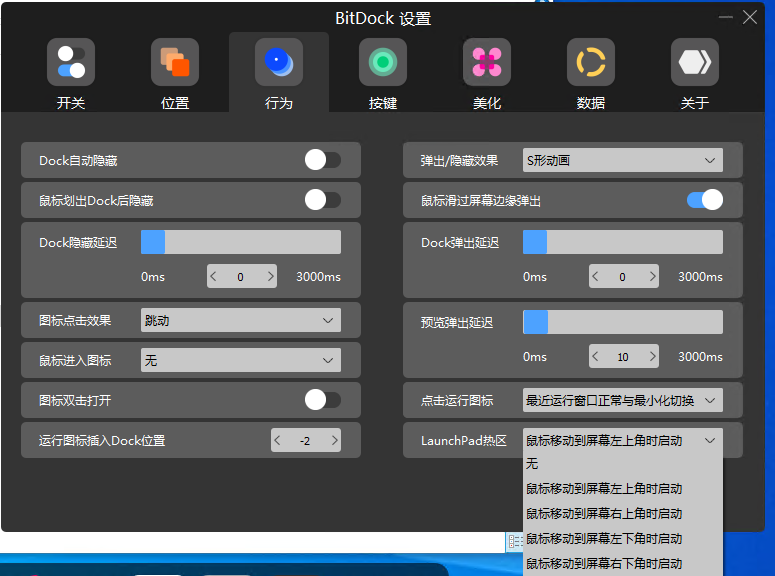Increase 运行图标插入Dock位置 with right arrow
This screenshot has height=576, width=775.
(x=335, y=440)
